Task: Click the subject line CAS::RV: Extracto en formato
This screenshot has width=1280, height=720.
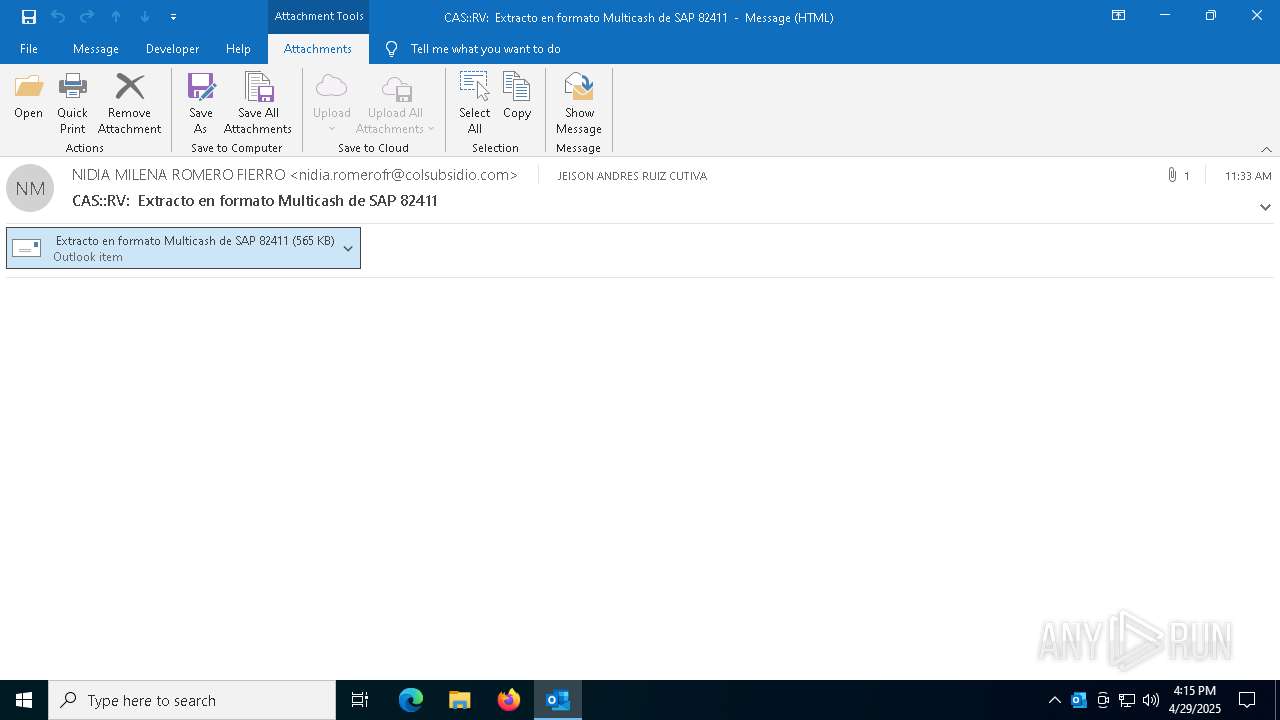Action: tap(255, 201)
